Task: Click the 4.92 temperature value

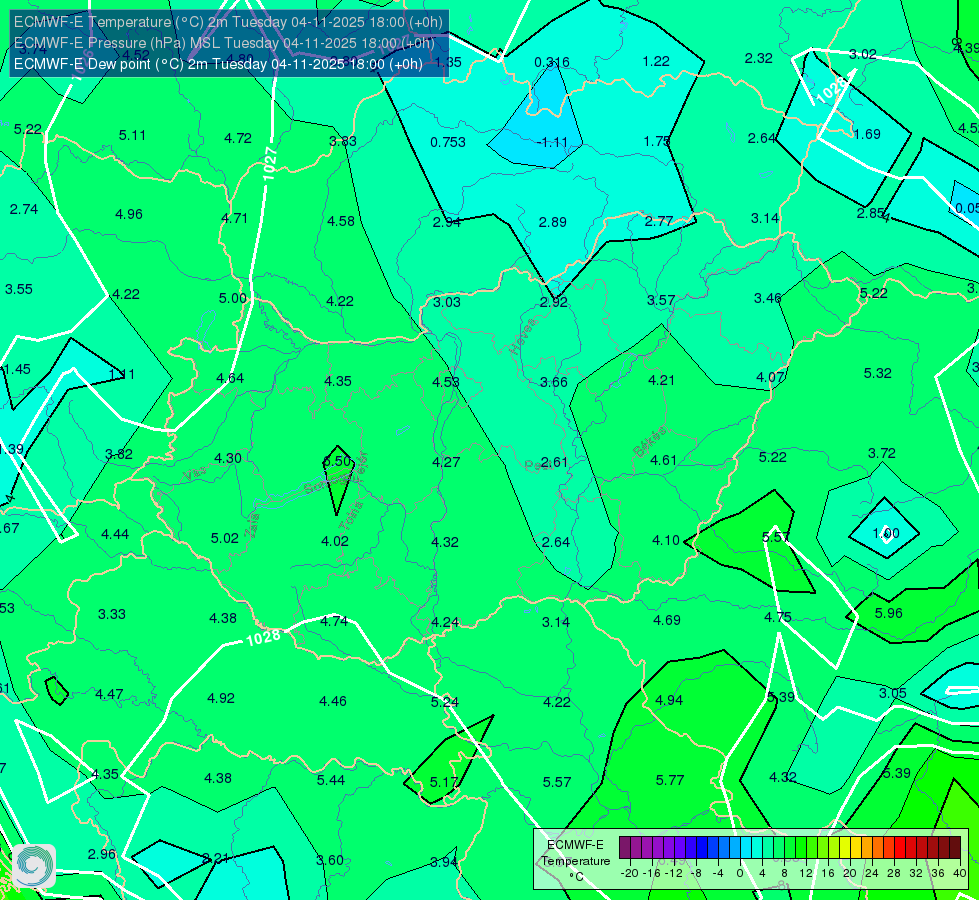Action: point(221,698)
